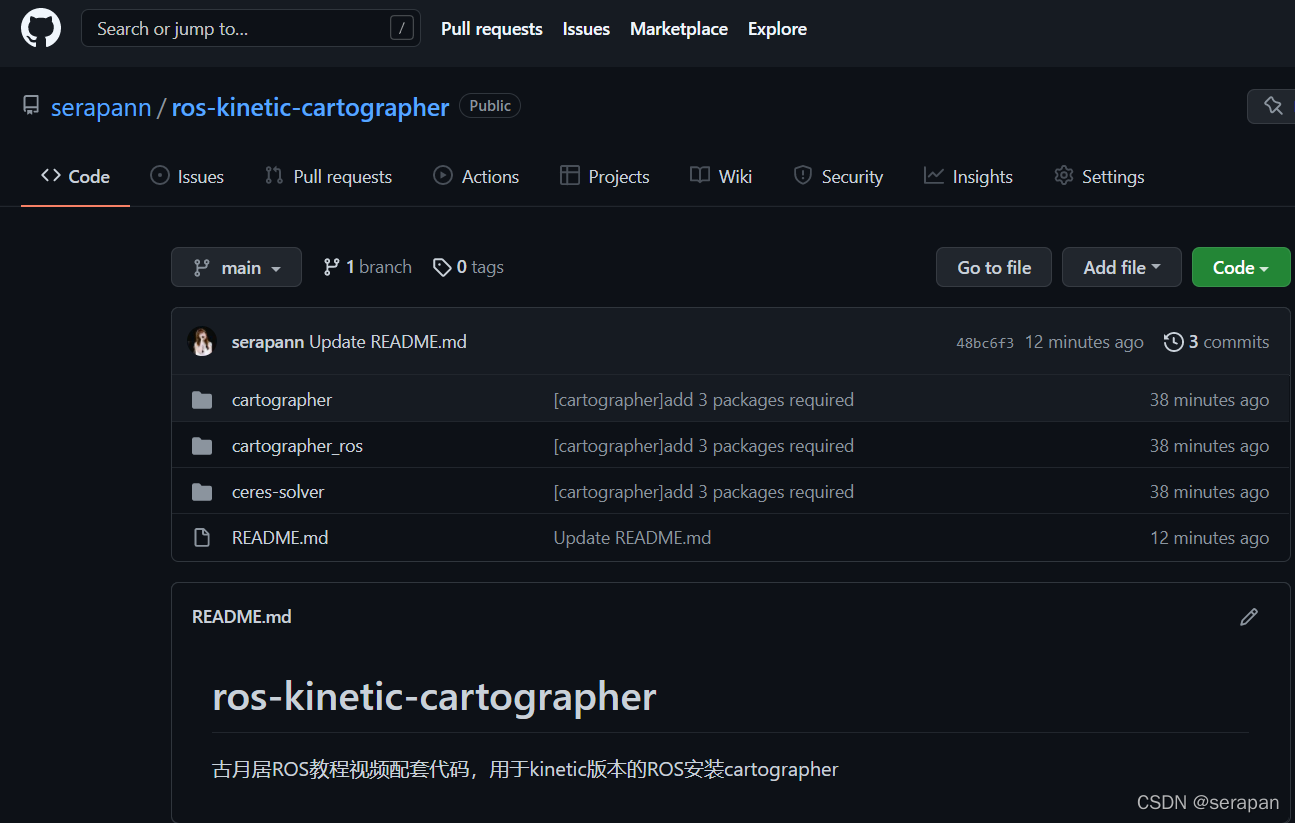
Task: Click the Public visibility badge
Action: point(490,106)
